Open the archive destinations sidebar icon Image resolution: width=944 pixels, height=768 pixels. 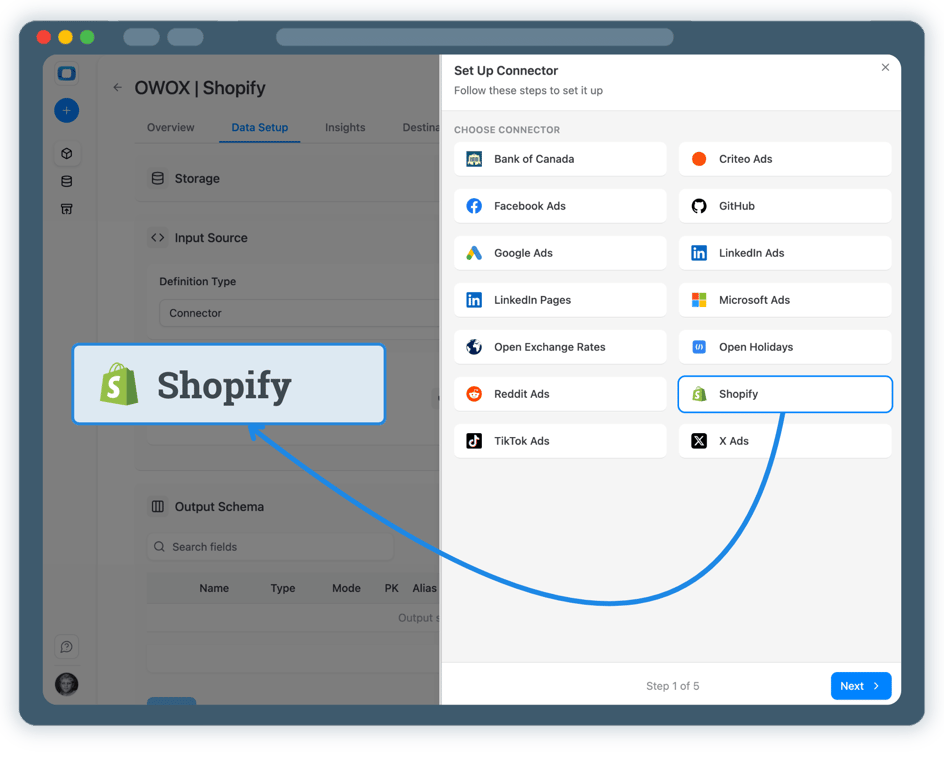point(67,209)
